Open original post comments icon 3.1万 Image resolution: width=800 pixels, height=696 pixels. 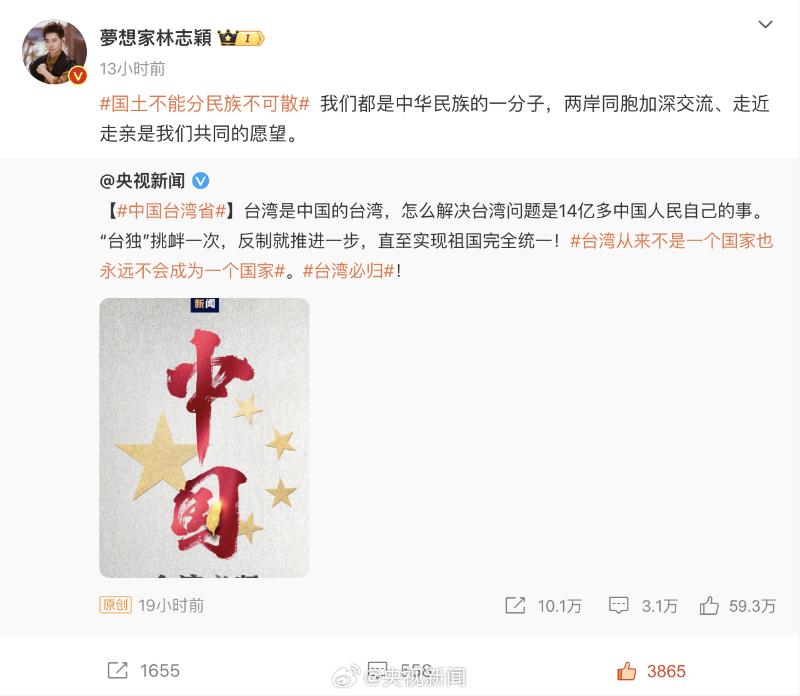pos(618,606)
